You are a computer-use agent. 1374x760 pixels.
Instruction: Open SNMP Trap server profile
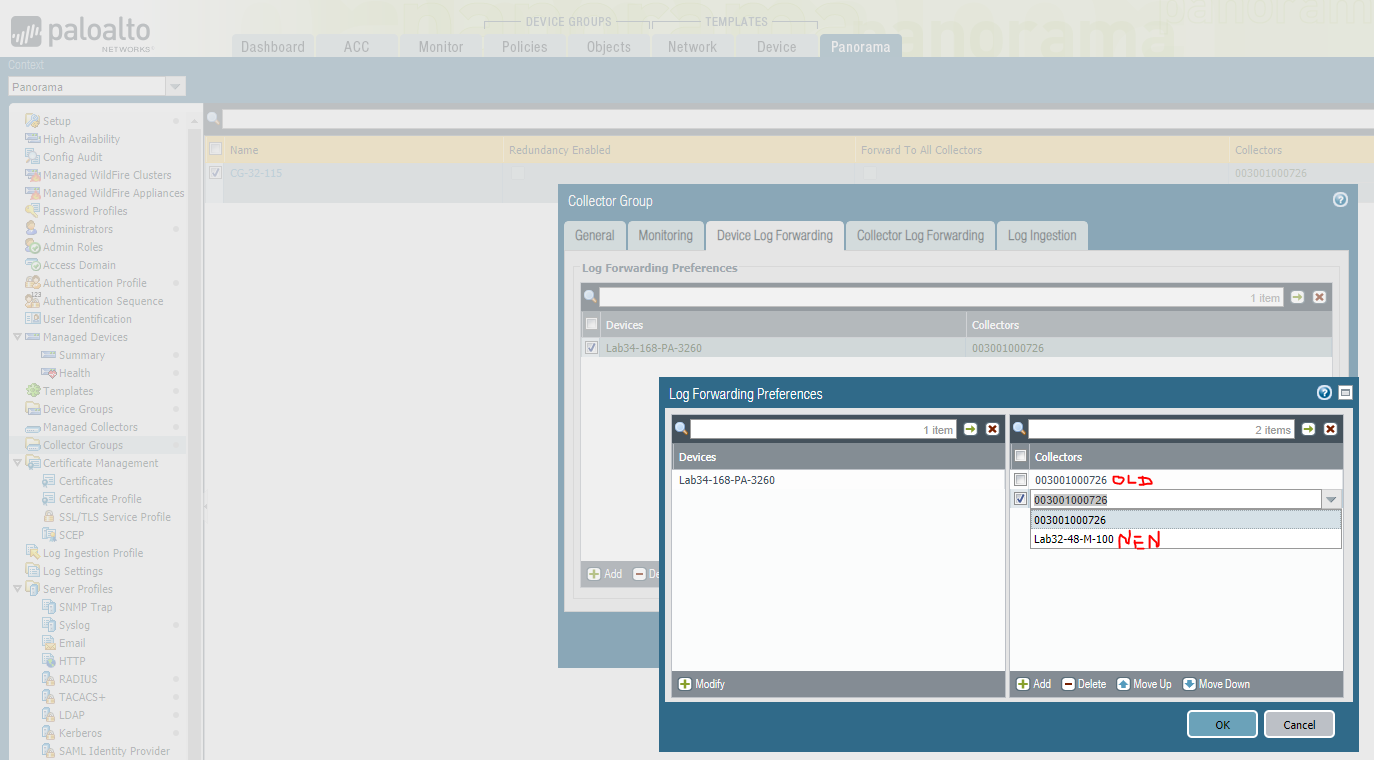coord(85,607)
